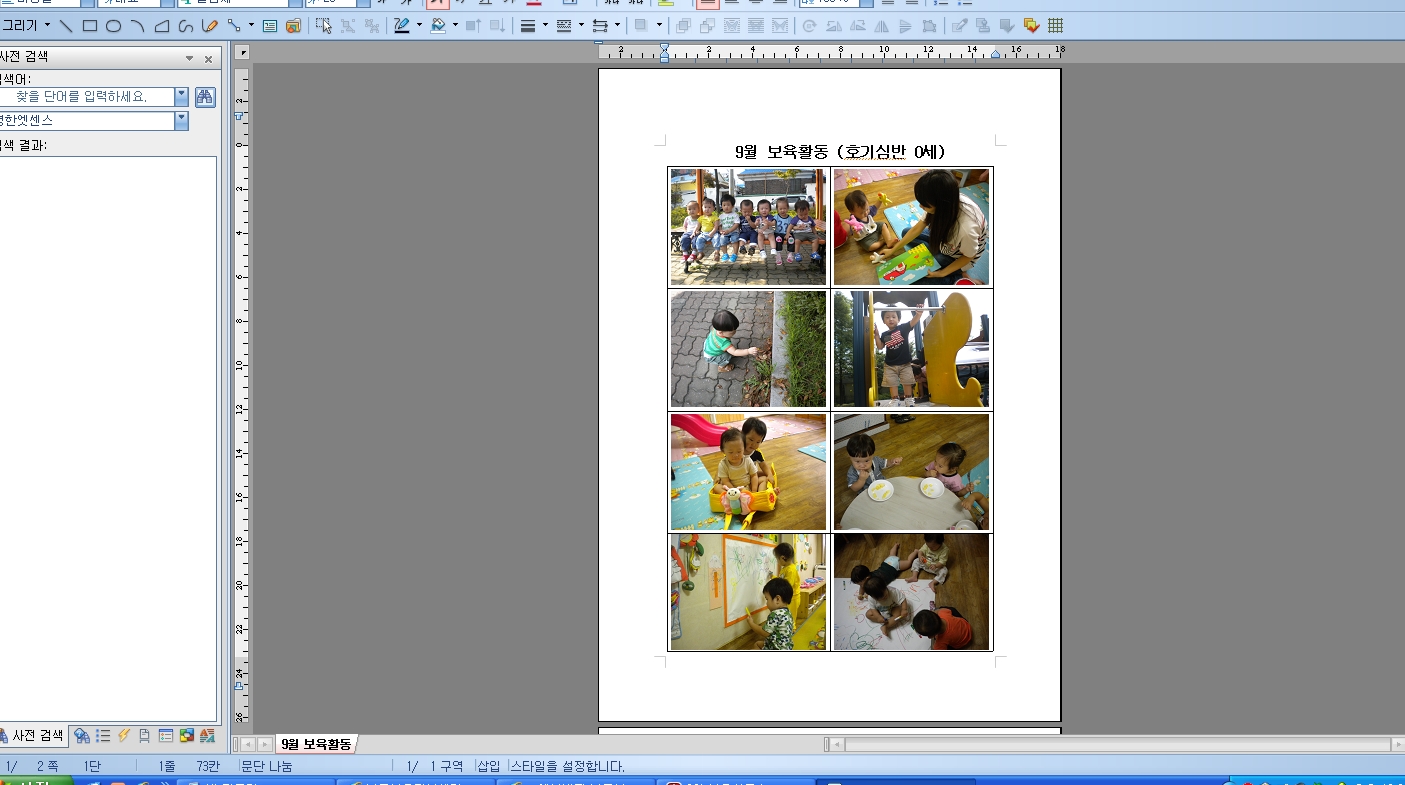Select the rectangle drawing tool
This screenshot has width=1405, height=785.
click(90, 26)
